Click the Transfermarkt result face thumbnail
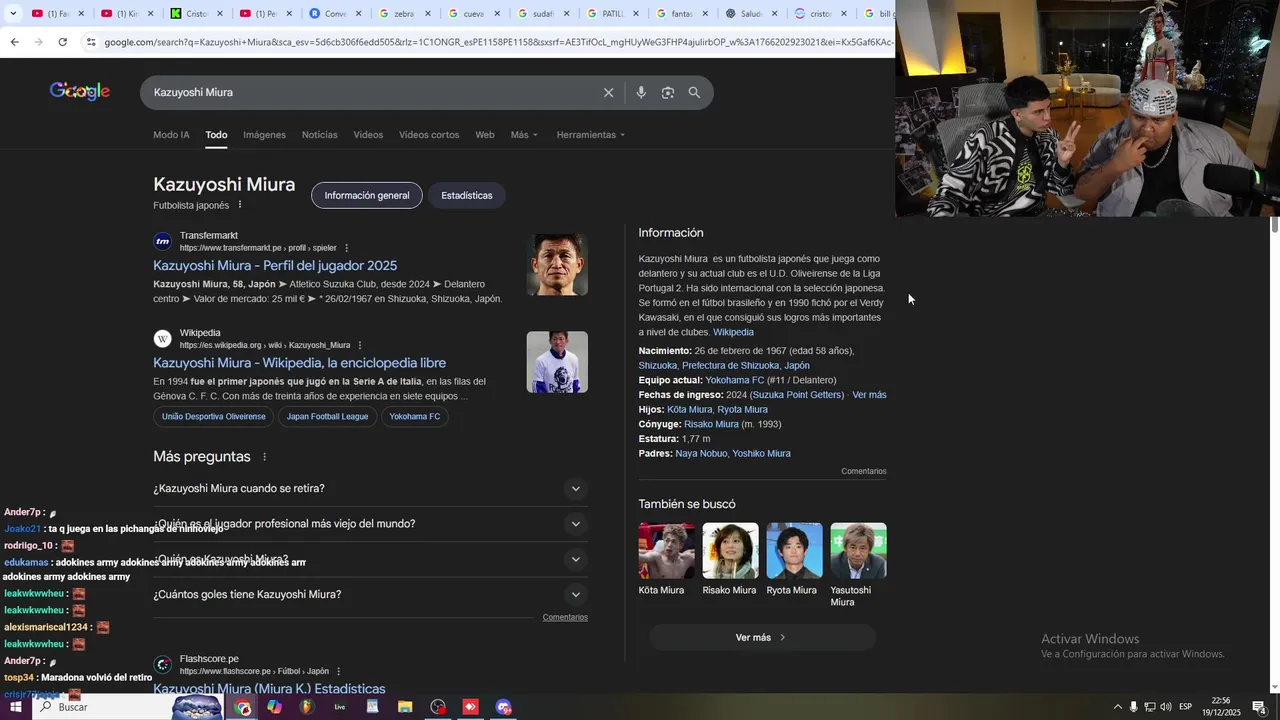The height and width of the screenshot is (720, 1280). point(557,265)
